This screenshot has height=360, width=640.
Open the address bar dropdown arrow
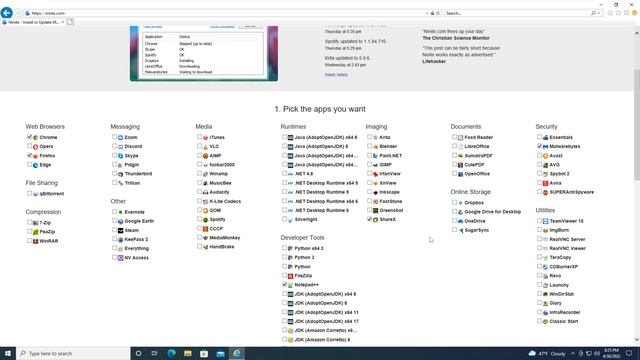(427, 13)
